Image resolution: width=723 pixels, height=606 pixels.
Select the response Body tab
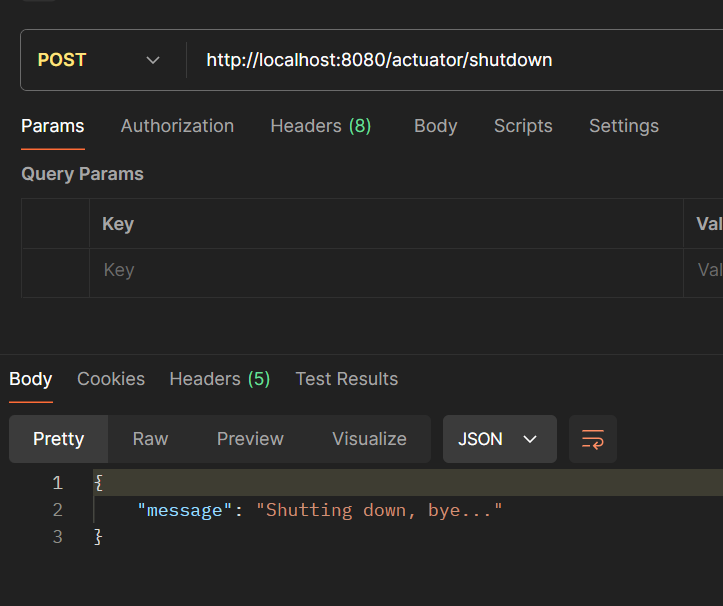pyautogui.click(x=30, y=379)
